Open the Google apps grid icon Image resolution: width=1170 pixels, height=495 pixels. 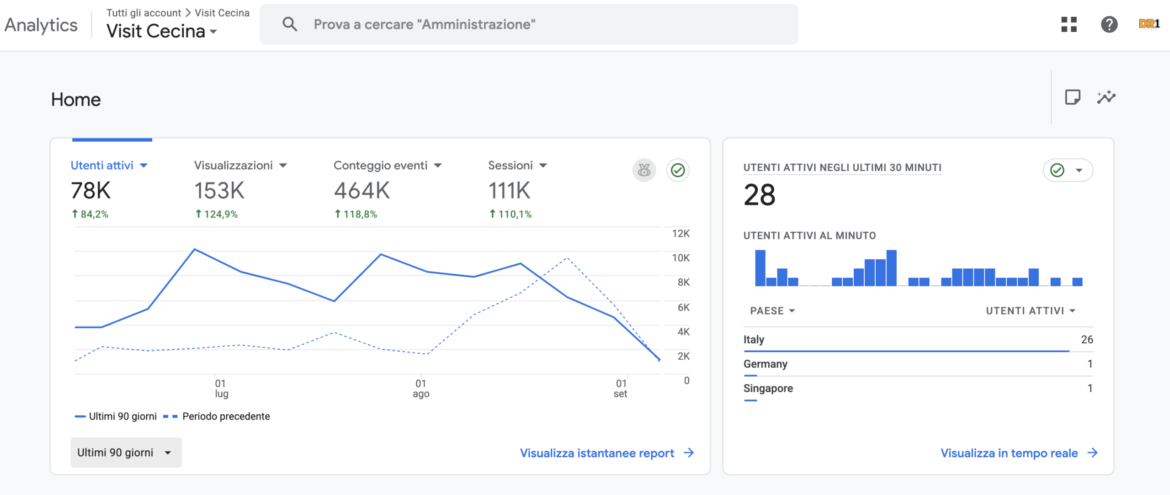(1069, 25)
